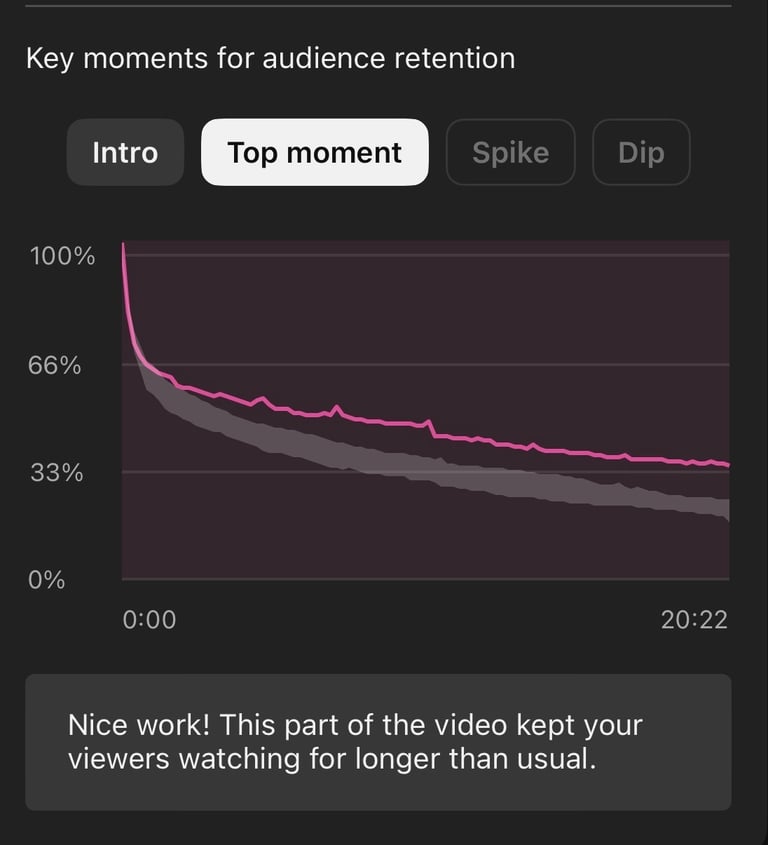This screenshot has height=845, width=768.
Task: Click the 100% axis label
Action: tap(63, 256)
